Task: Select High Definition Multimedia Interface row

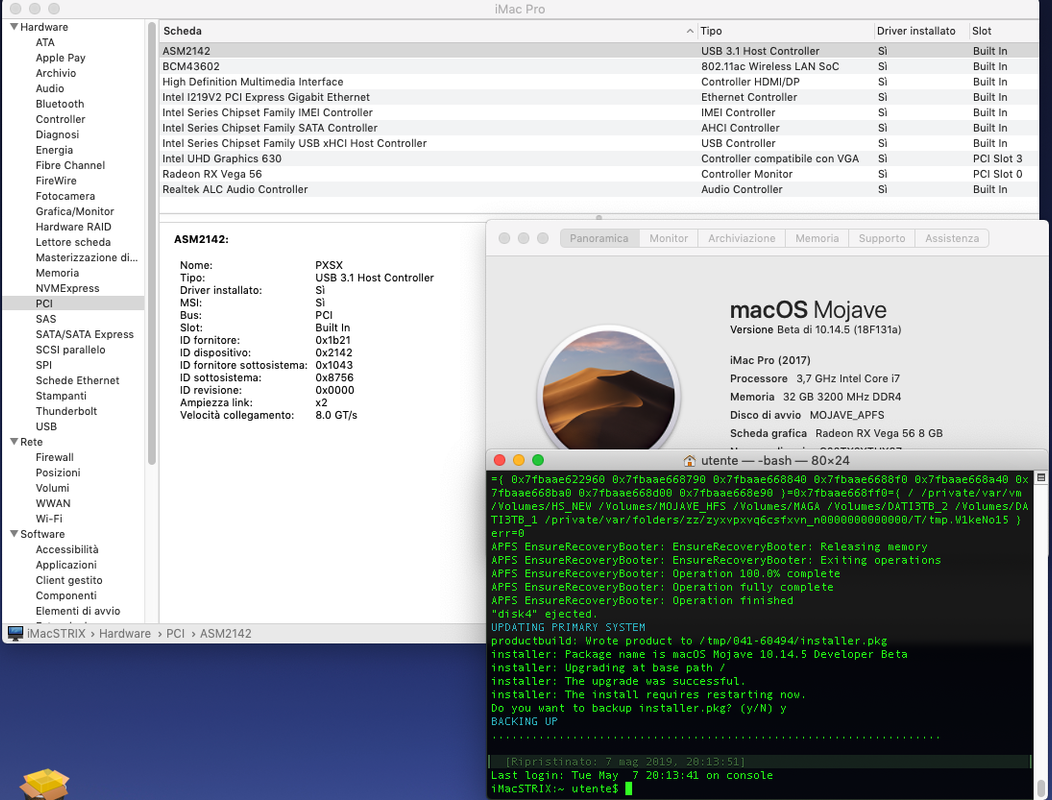Action: 599,82
